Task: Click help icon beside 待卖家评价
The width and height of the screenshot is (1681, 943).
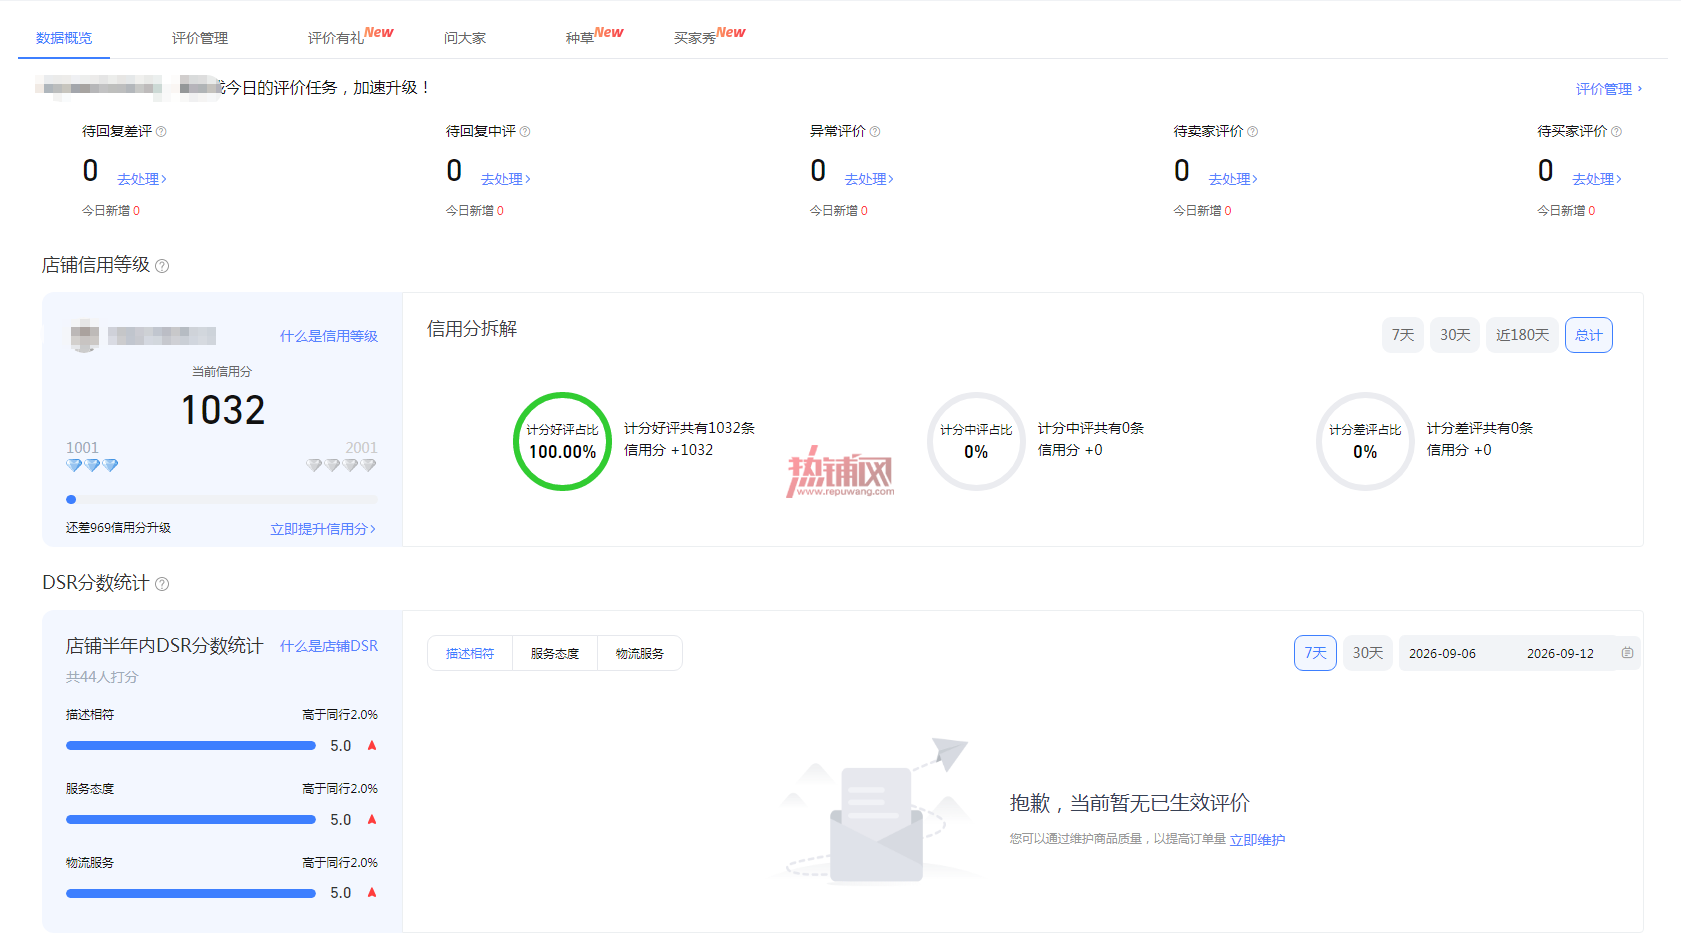Action: (1253, 132)
